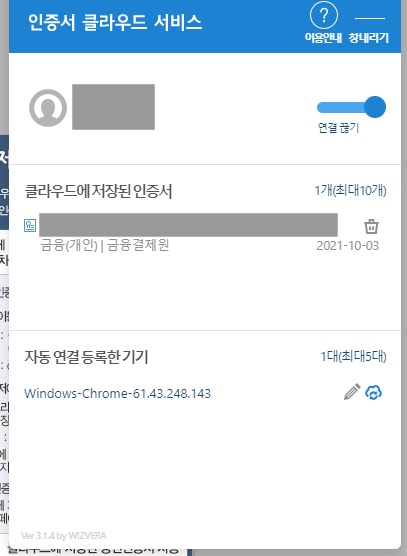Click the 자동 연결 등록한 기기 section heading
Image resolution: width=407 pixels, height=556 pixels.
pos(86,357)
